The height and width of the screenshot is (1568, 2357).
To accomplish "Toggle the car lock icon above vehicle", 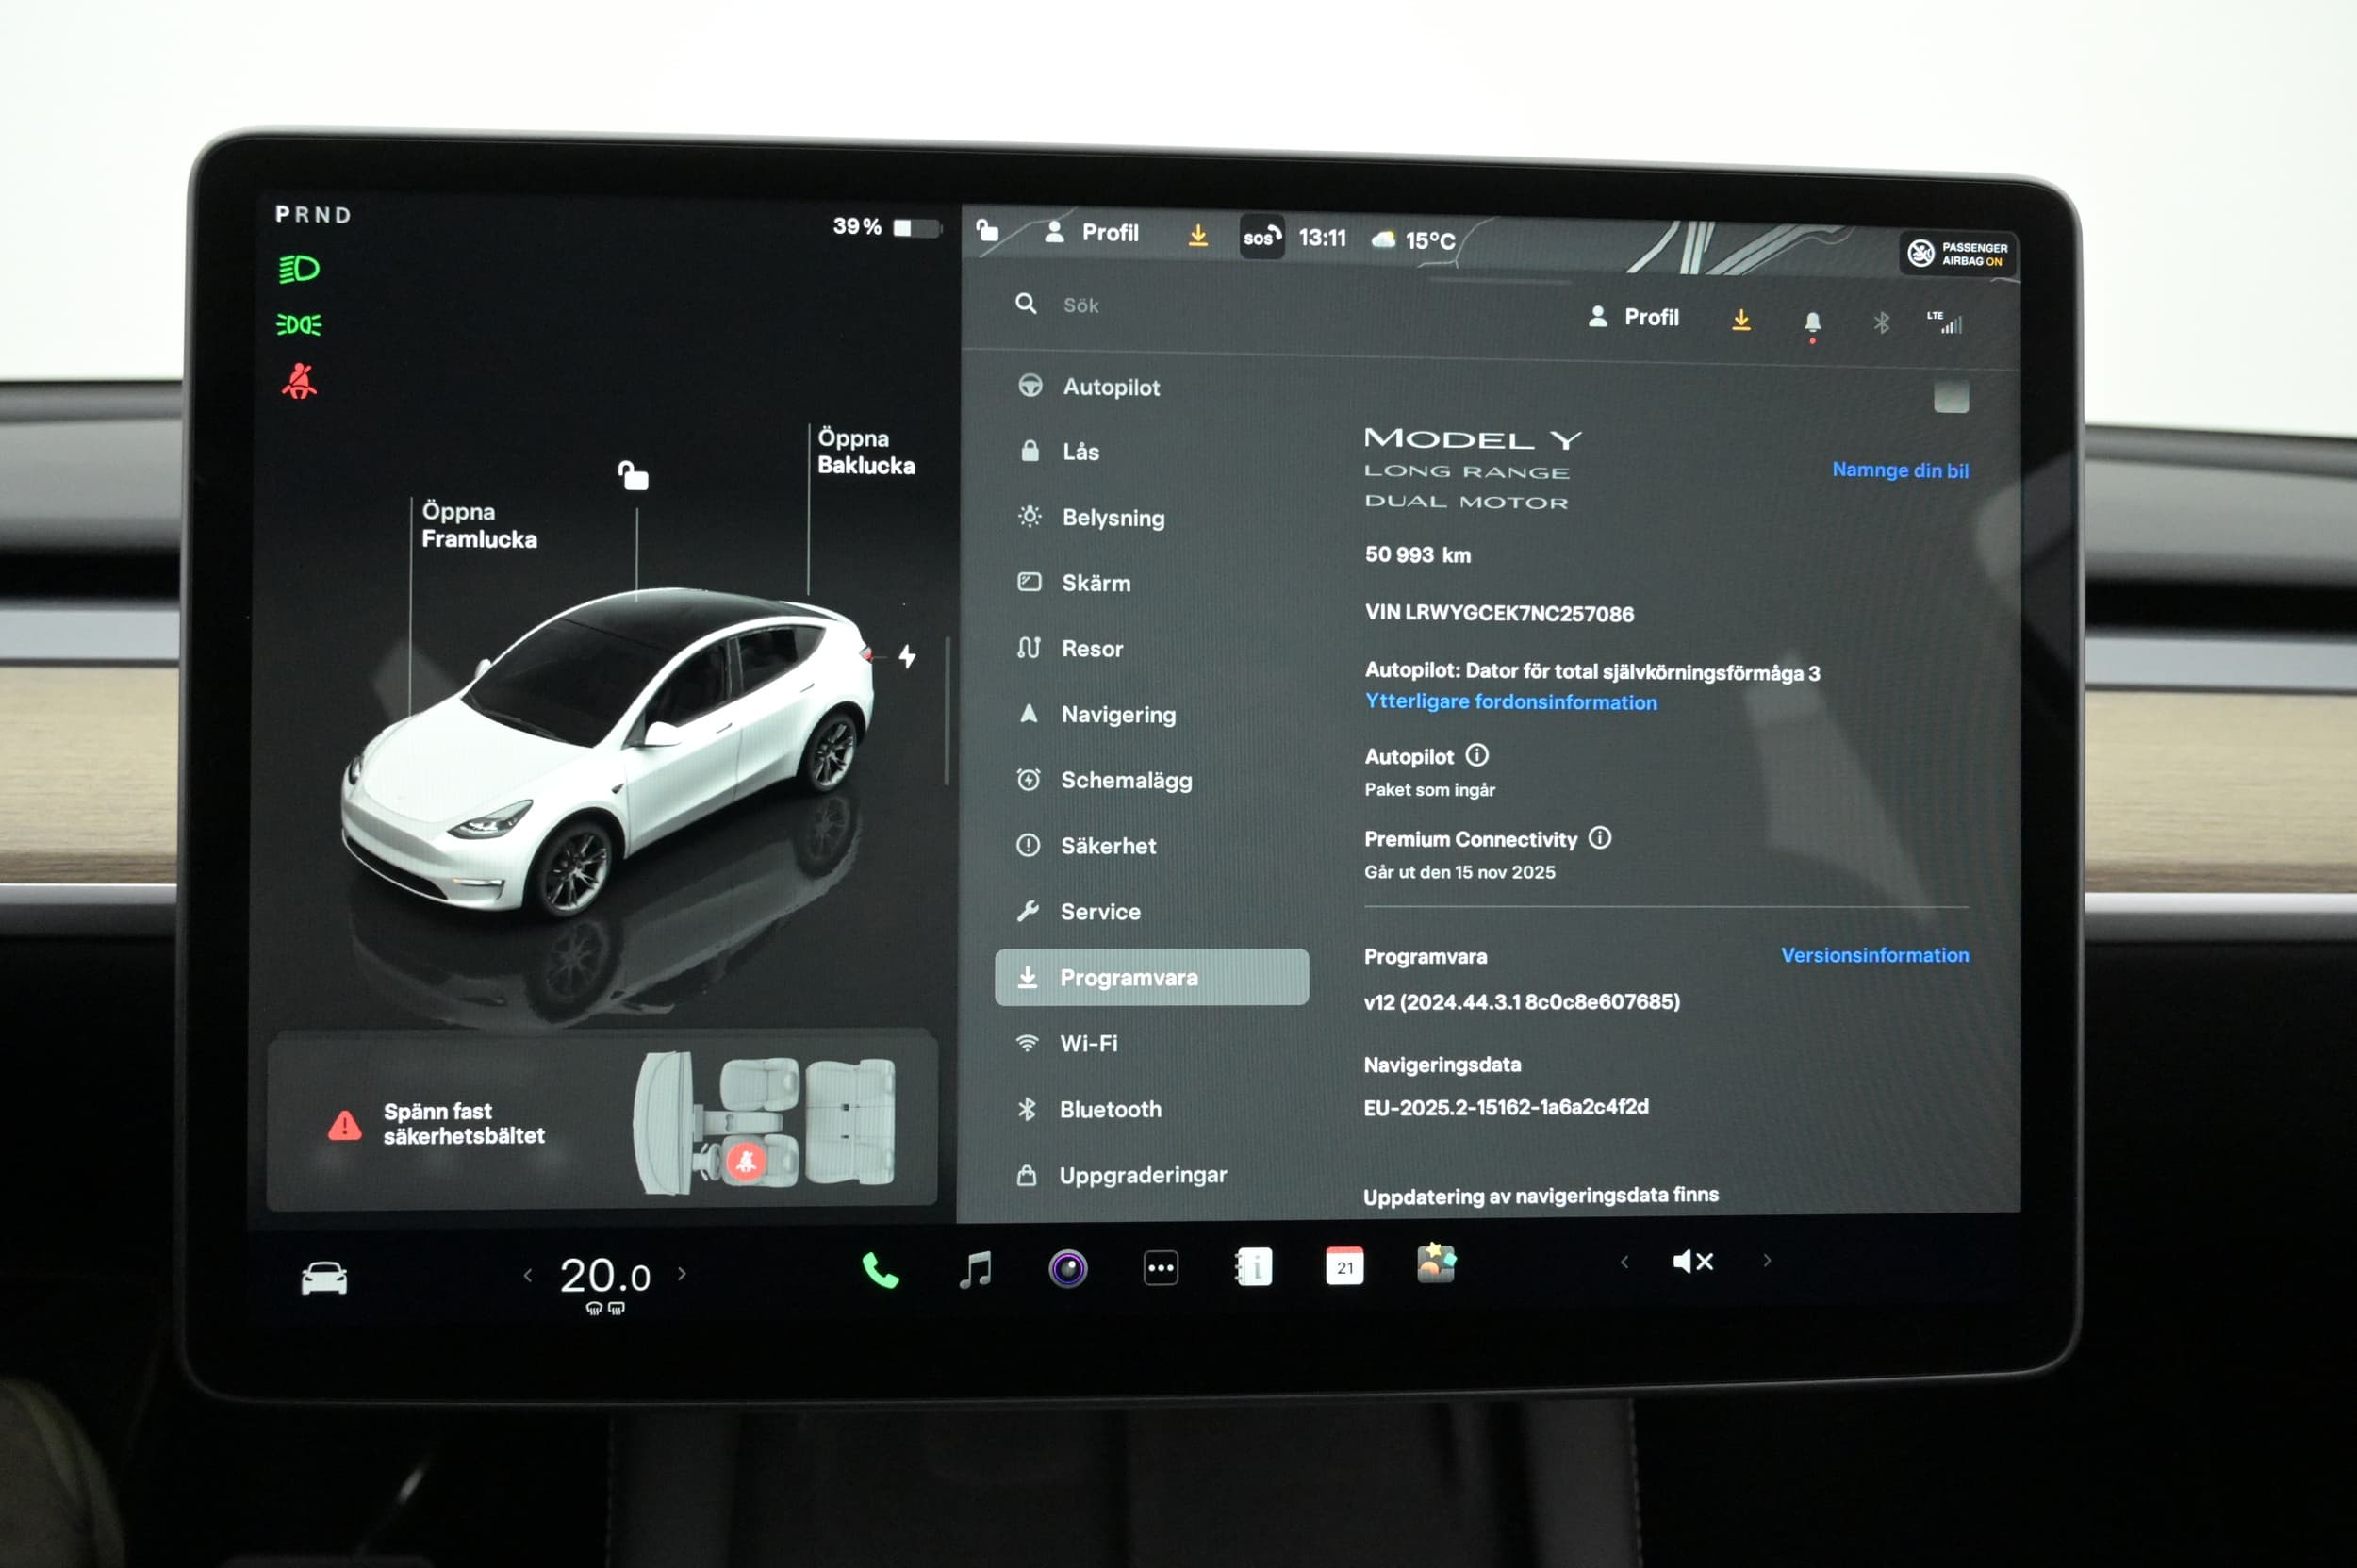I will pyautogui.click(x=633, y=475).
